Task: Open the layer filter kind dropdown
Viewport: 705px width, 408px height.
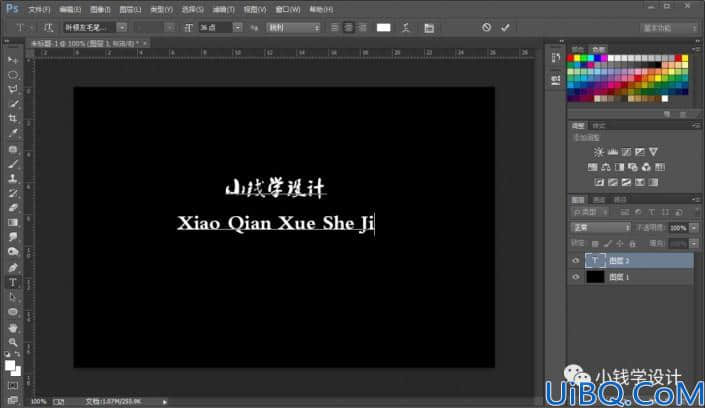Action: click(591, 212)
